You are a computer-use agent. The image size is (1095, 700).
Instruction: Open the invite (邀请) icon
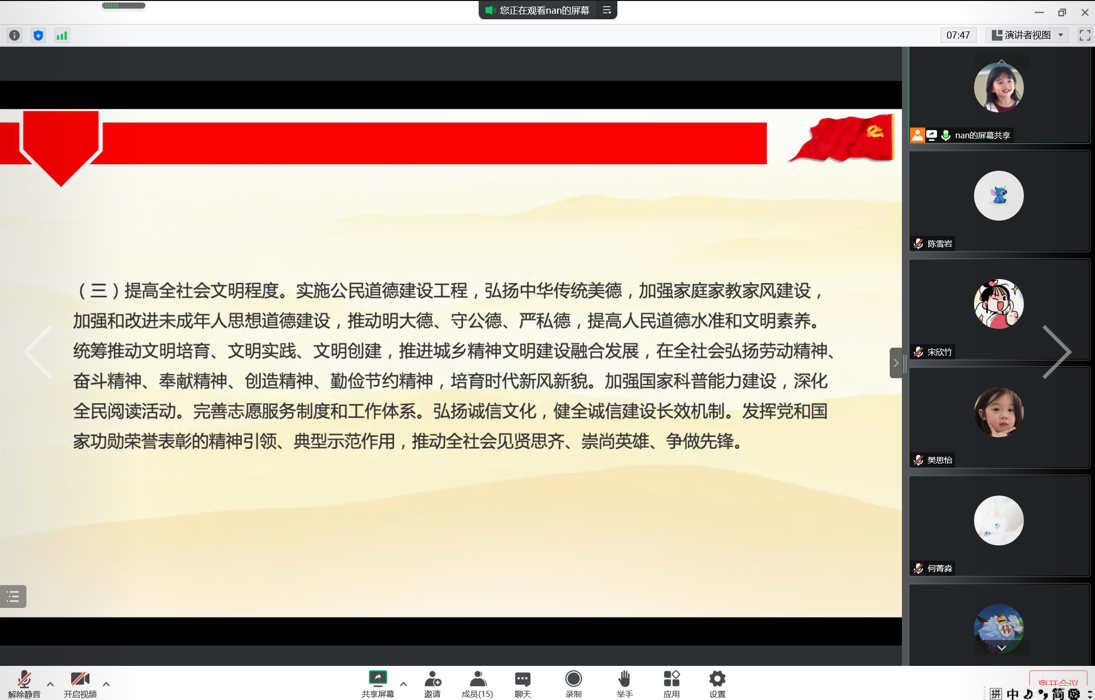coord(432,680)
